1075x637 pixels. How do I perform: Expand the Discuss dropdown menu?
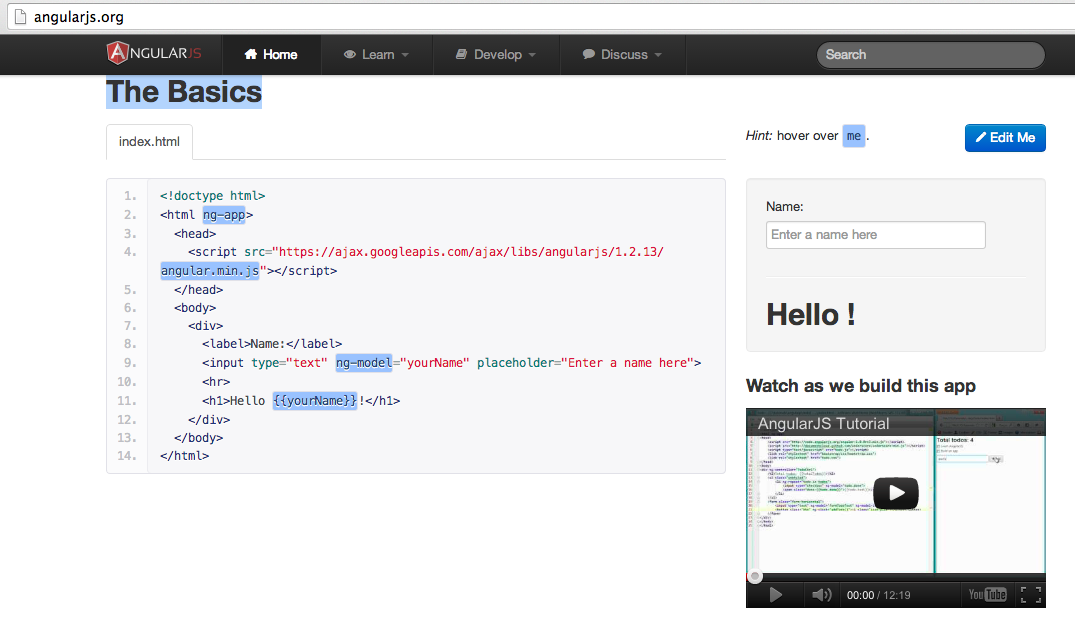coord(622,55)
